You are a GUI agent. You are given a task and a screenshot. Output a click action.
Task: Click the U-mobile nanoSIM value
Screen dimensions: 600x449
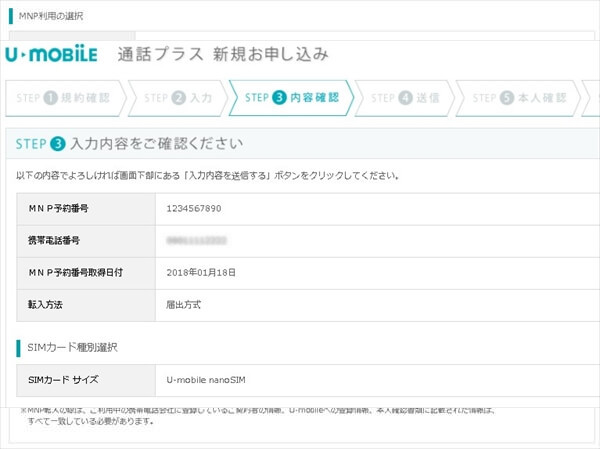206,380
